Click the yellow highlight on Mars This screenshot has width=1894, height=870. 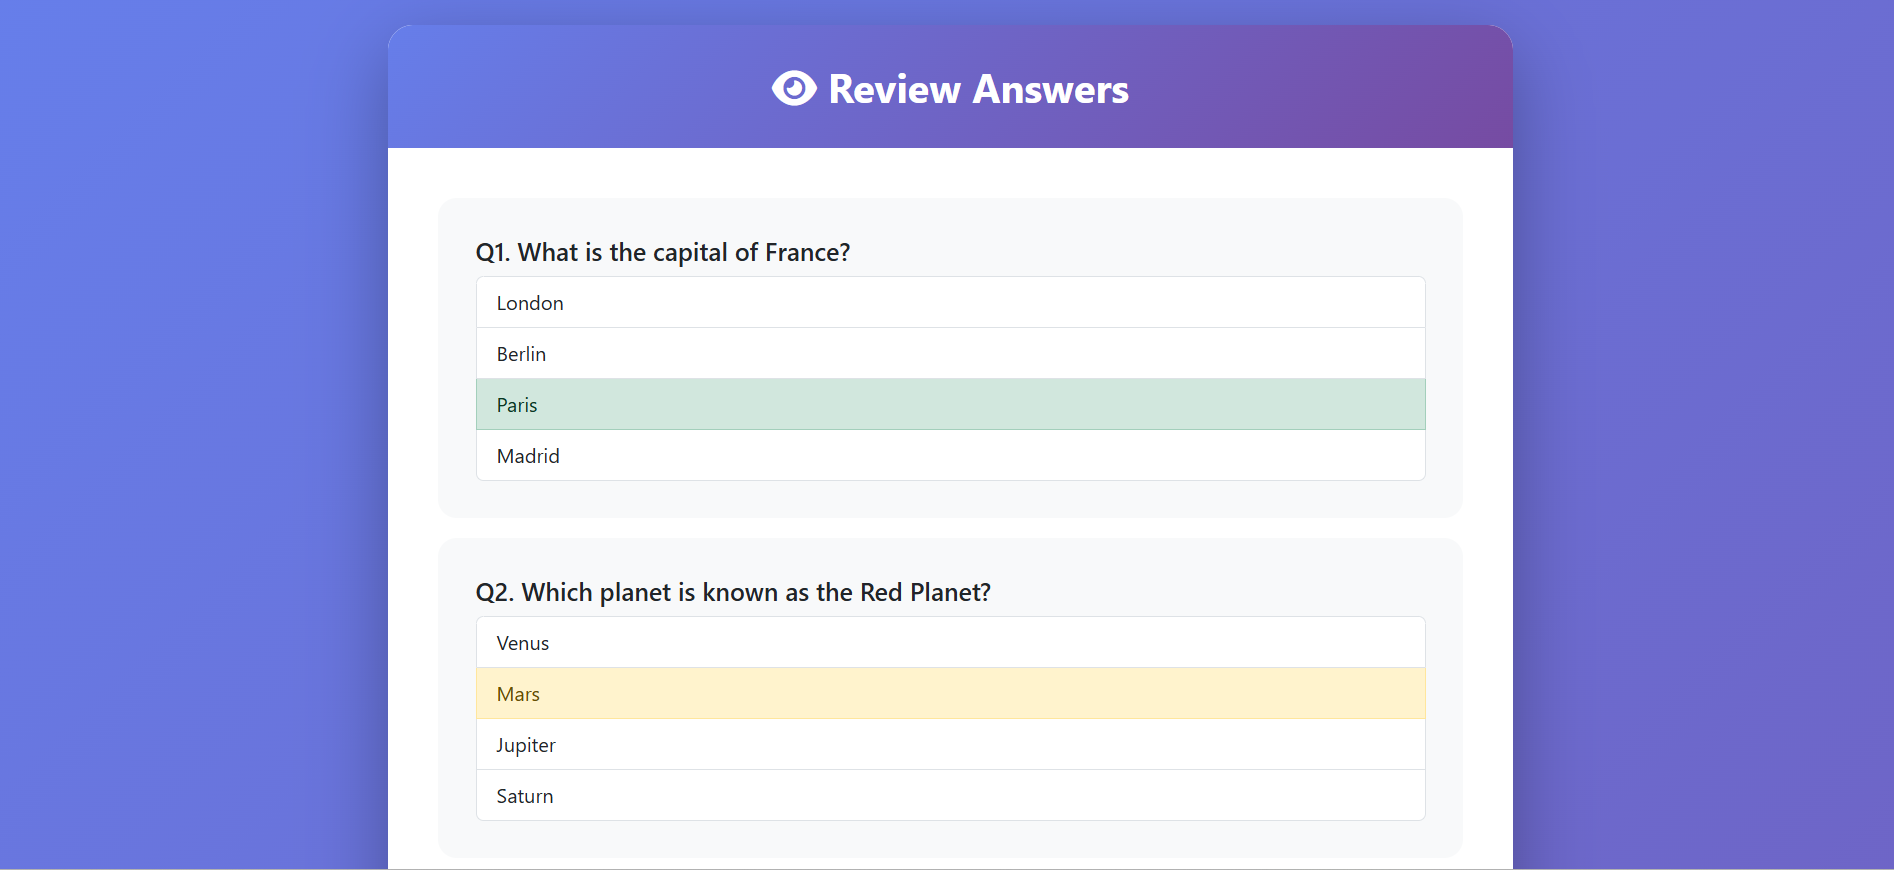(x=1100, y=694)
